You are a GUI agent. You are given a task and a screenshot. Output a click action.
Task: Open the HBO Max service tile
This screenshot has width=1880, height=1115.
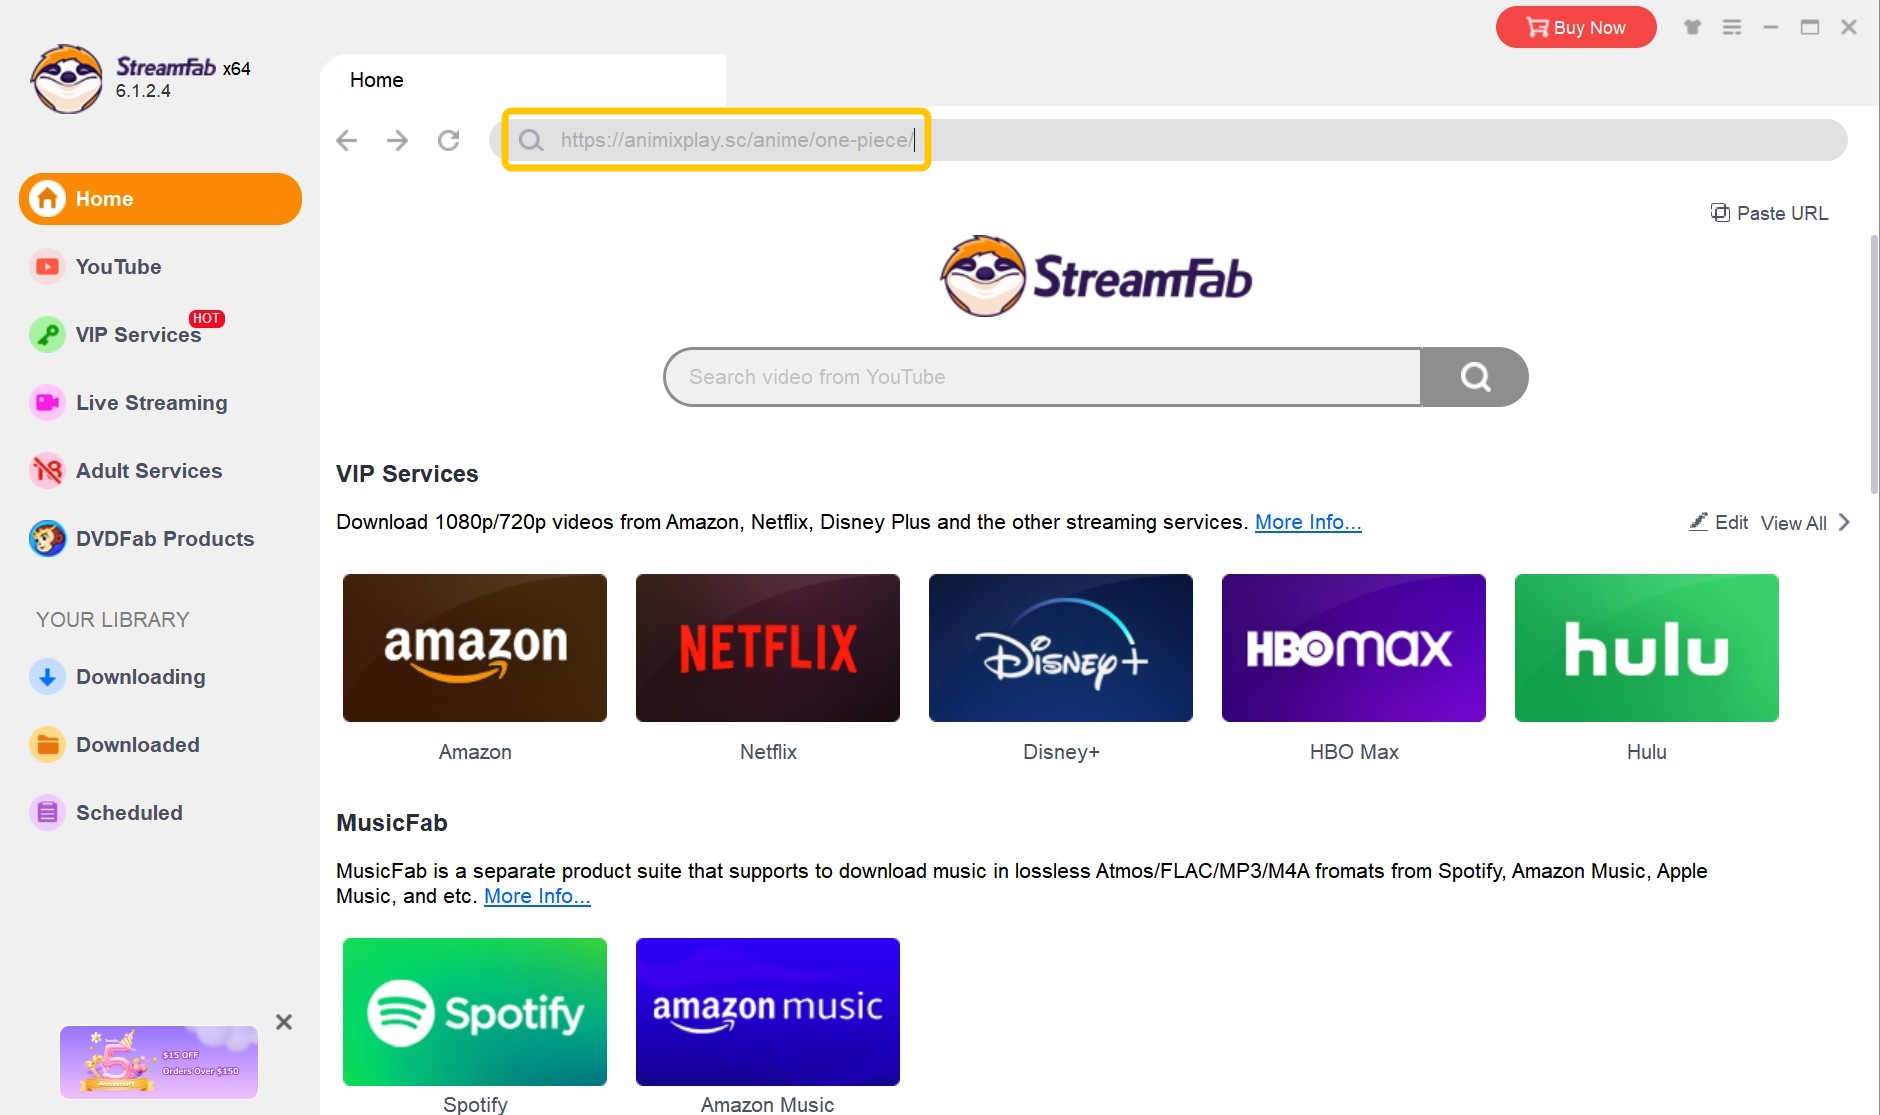click(x=1354, y=648)
